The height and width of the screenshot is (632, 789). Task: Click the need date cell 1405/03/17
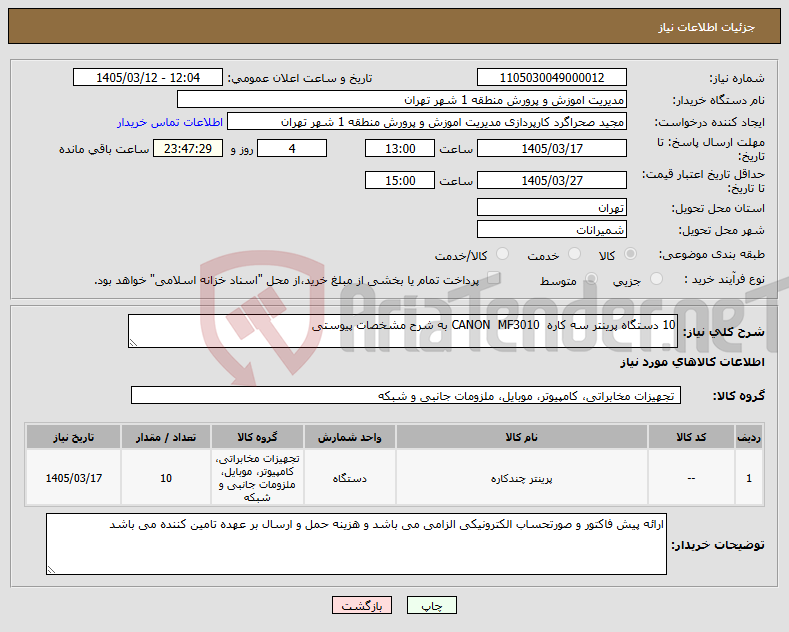tap(73, 478)
